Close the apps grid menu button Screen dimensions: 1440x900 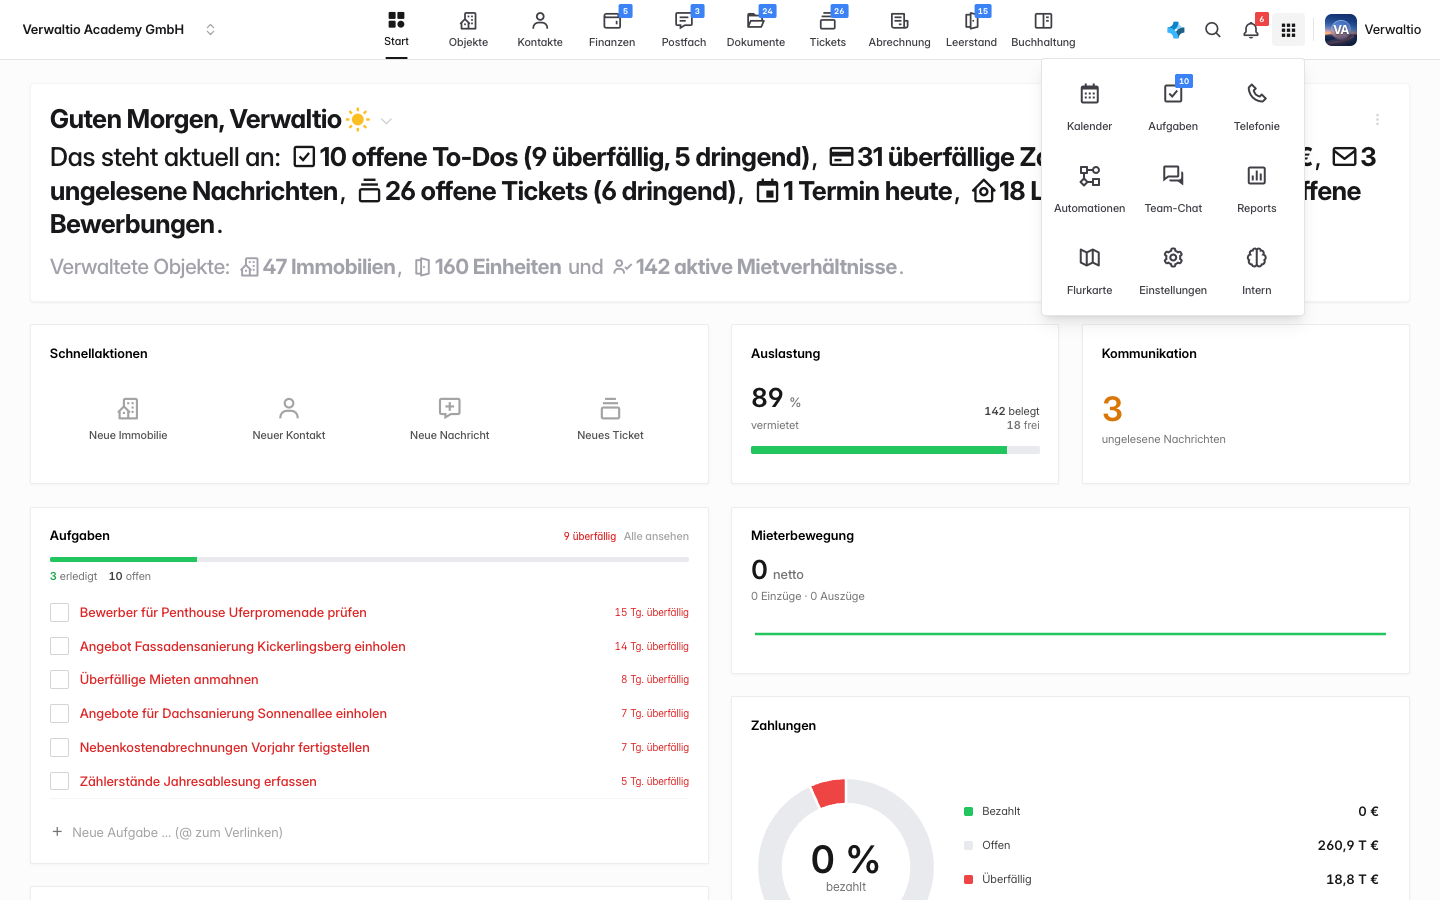tap(1289, 30)
